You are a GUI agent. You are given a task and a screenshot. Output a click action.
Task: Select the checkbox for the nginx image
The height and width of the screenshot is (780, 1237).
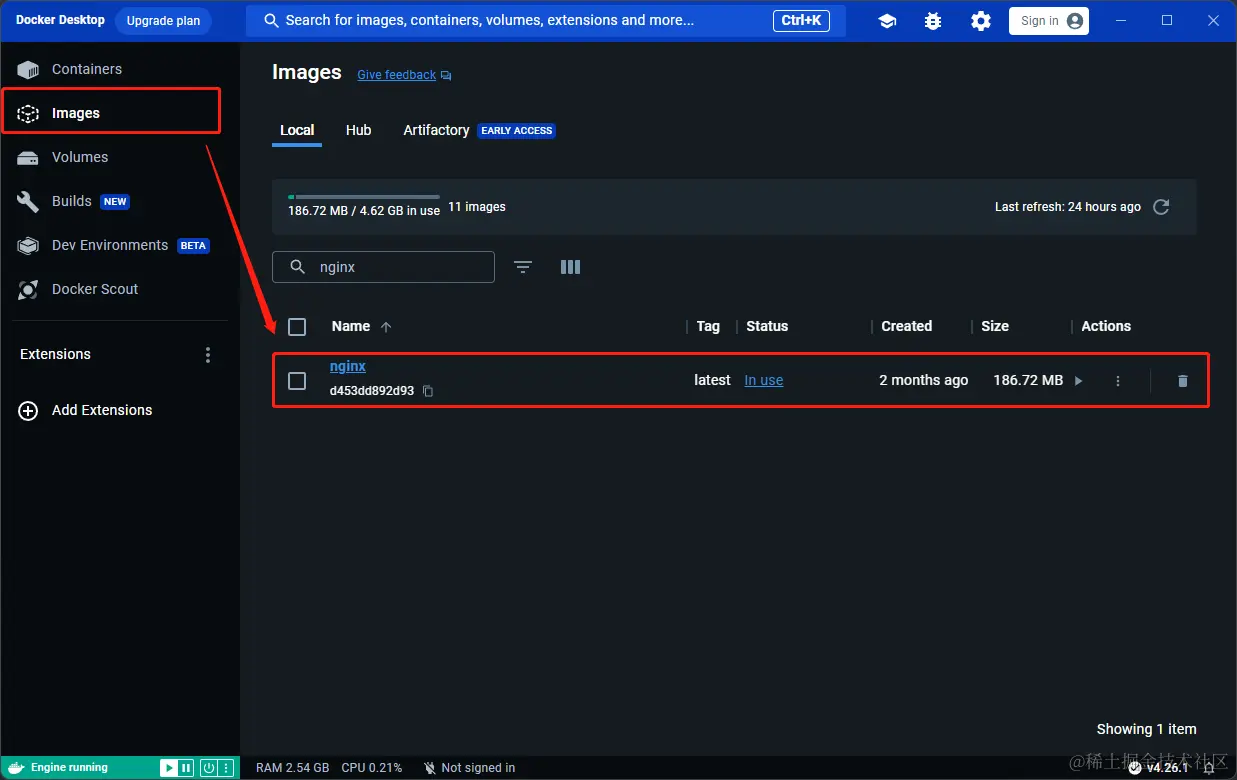click(297, 380)
